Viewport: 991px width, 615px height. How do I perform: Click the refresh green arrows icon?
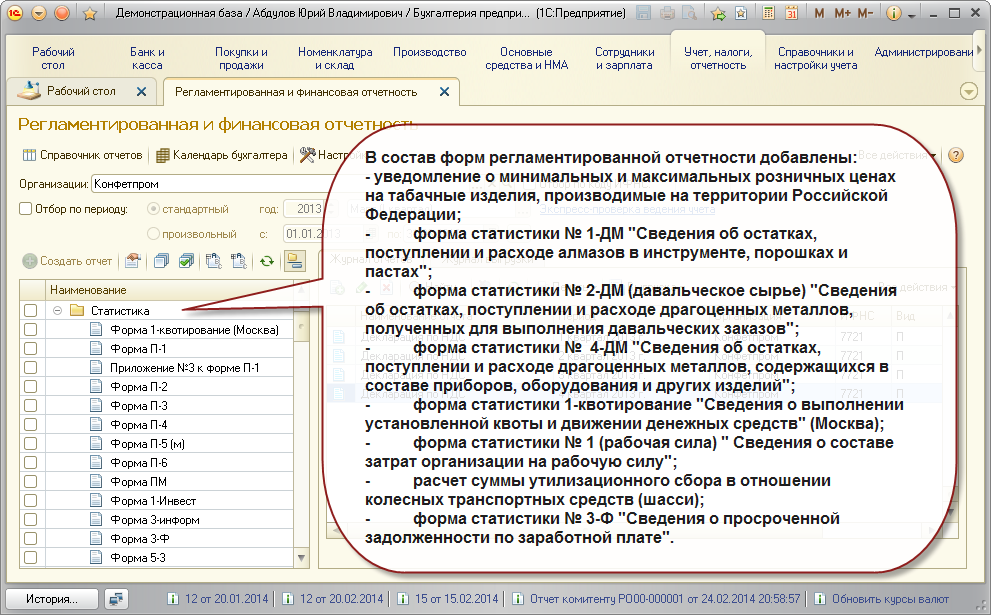[x=266, y=261]
